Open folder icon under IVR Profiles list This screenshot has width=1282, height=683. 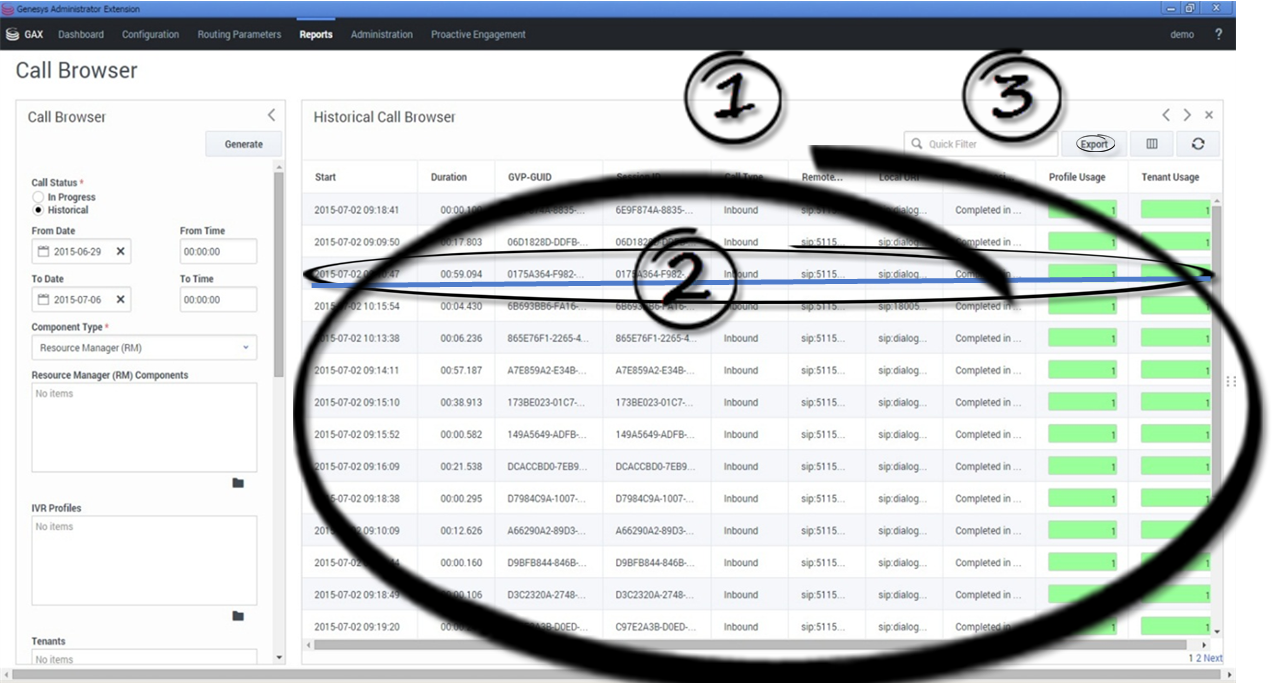tap(238, 616)
